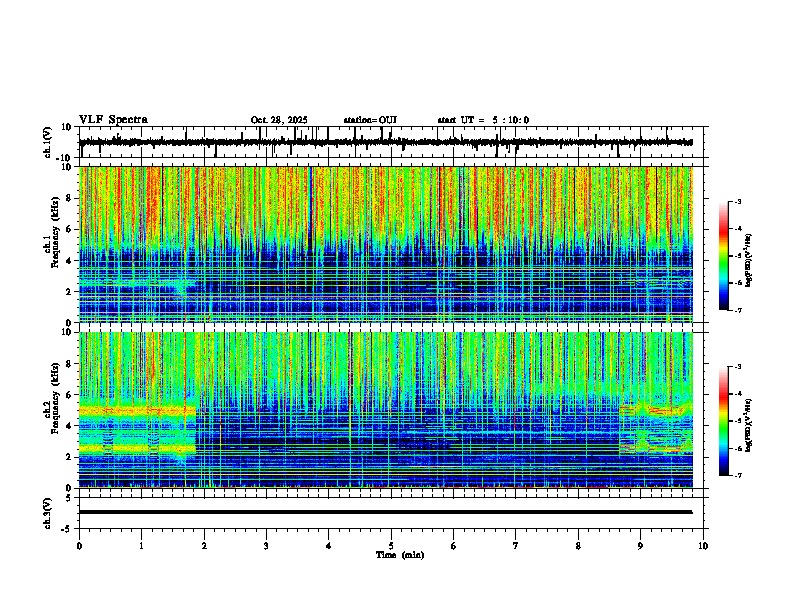Click time axis tick label '5'
Viewport: 792px width, 612px height.
pyautogui.click(x=391, y=546)
